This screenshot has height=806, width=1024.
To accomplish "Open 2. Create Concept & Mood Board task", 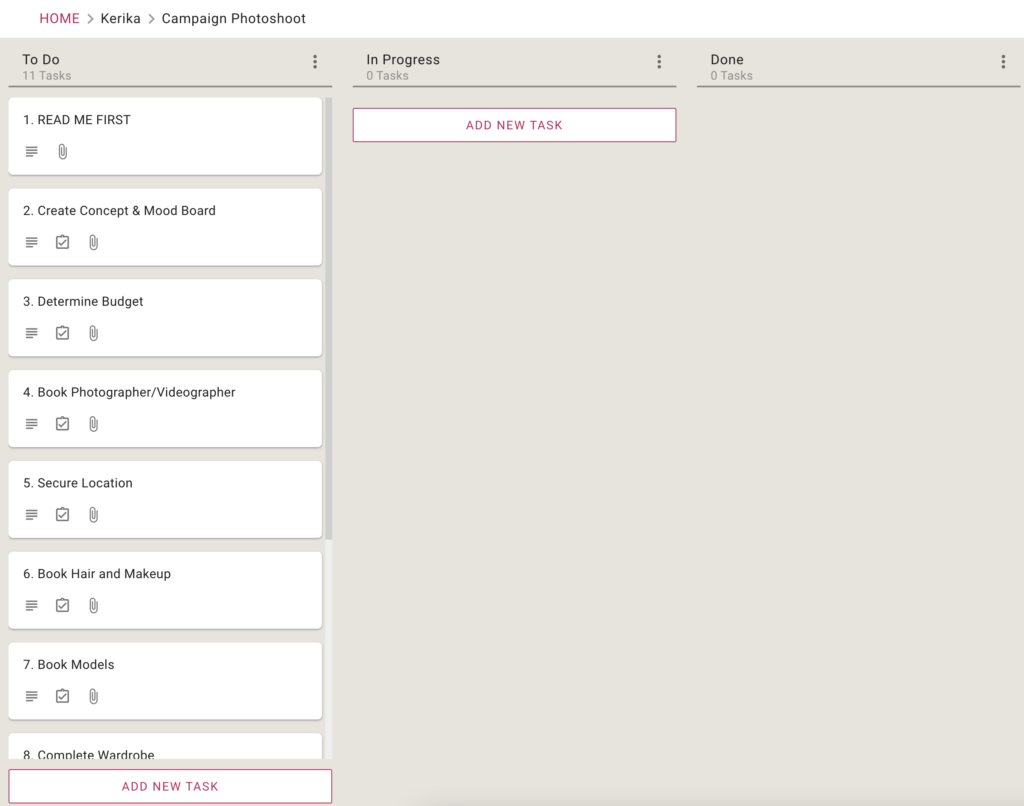I will [165, 227].
